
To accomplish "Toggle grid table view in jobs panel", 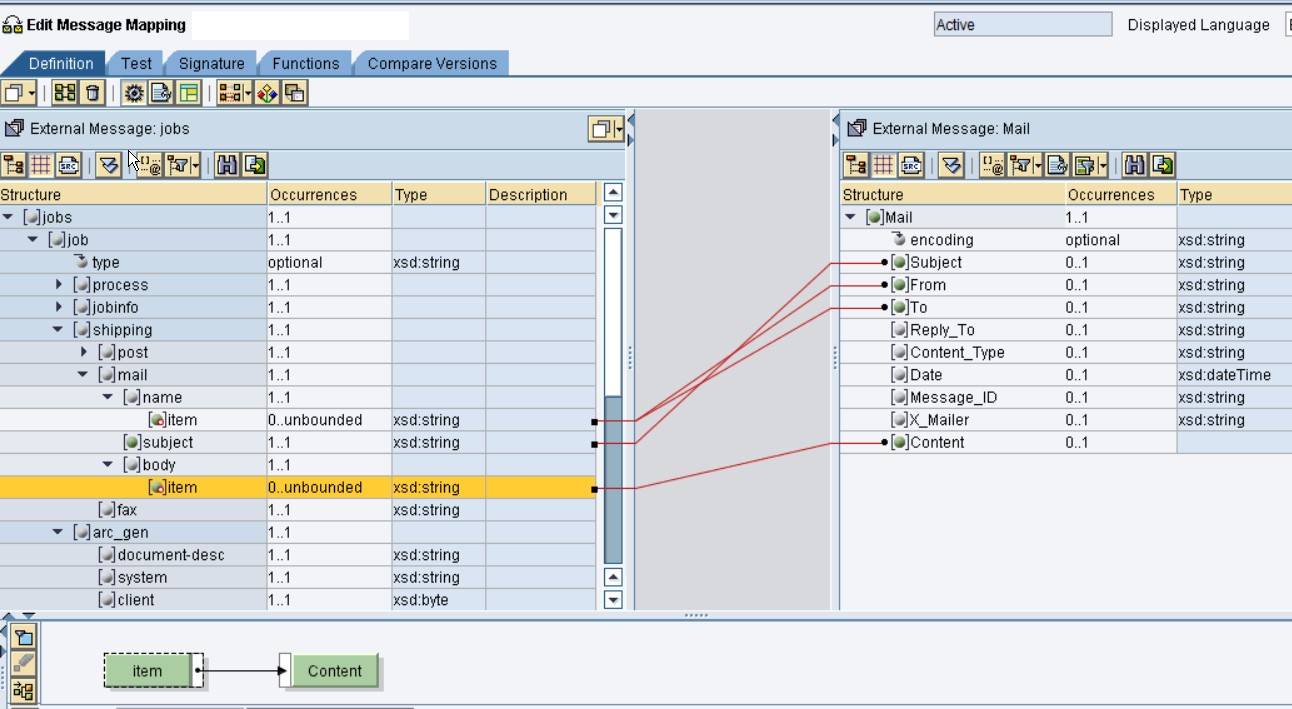I will coord(41,165).
